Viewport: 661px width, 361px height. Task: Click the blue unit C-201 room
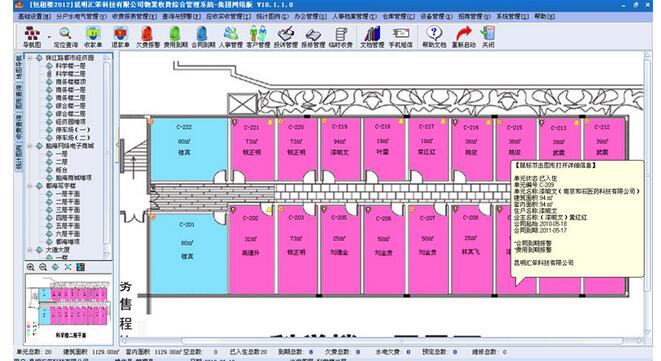(x=188, y=253)
